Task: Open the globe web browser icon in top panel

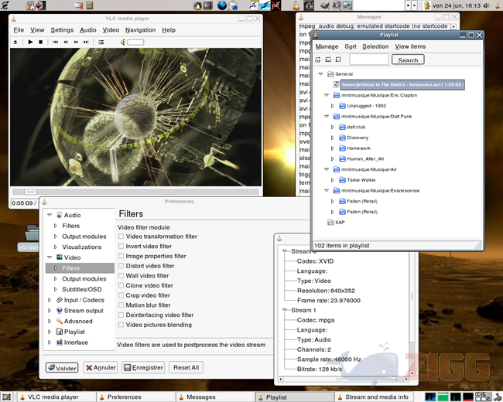Action: (x=222, y=5)
